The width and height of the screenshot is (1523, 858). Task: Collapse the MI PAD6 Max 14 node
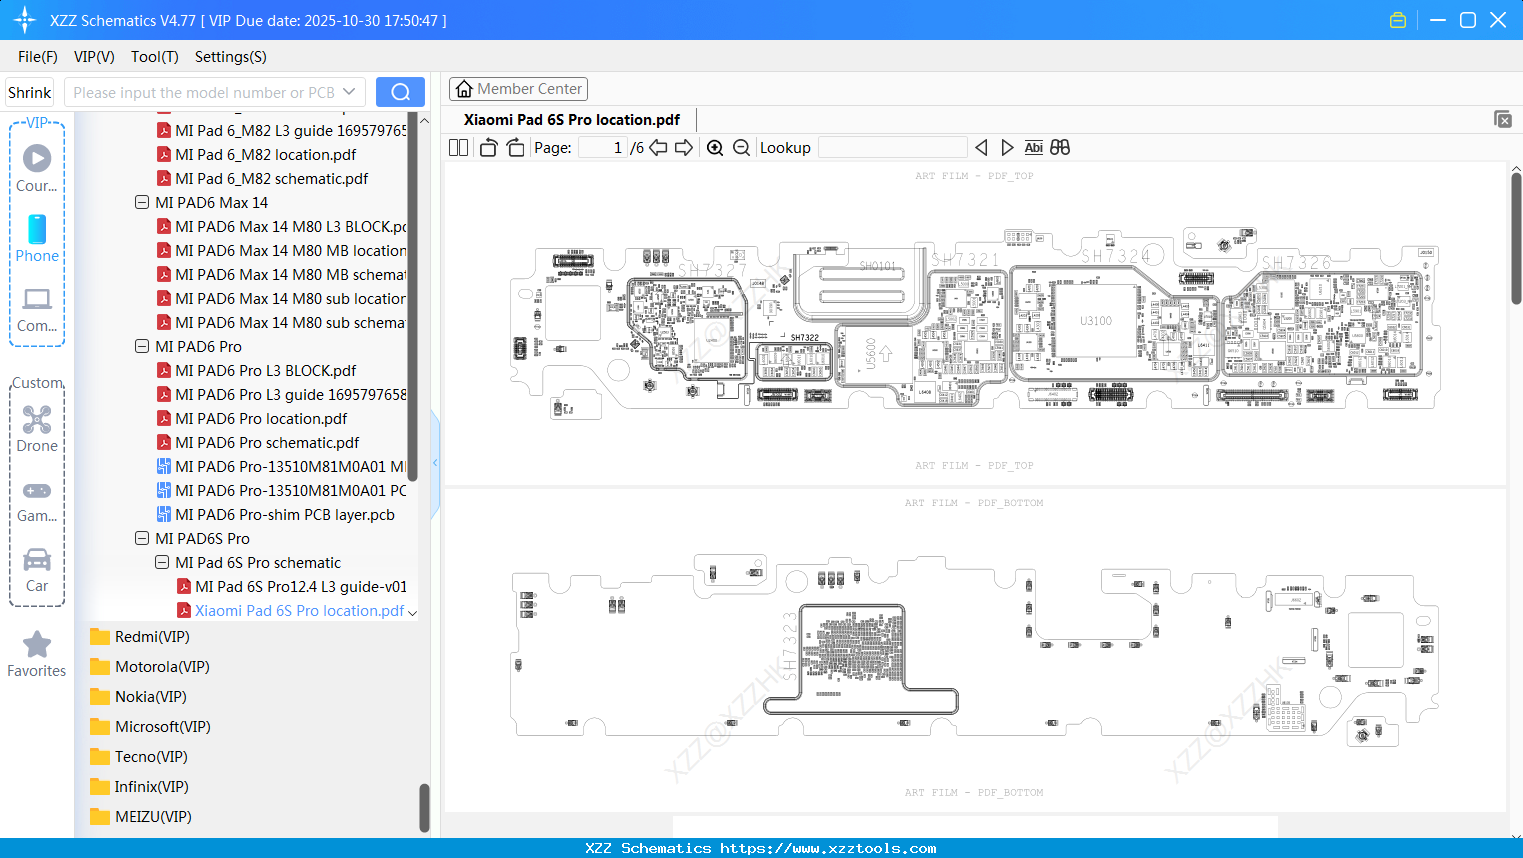click(x=142, y=203)
